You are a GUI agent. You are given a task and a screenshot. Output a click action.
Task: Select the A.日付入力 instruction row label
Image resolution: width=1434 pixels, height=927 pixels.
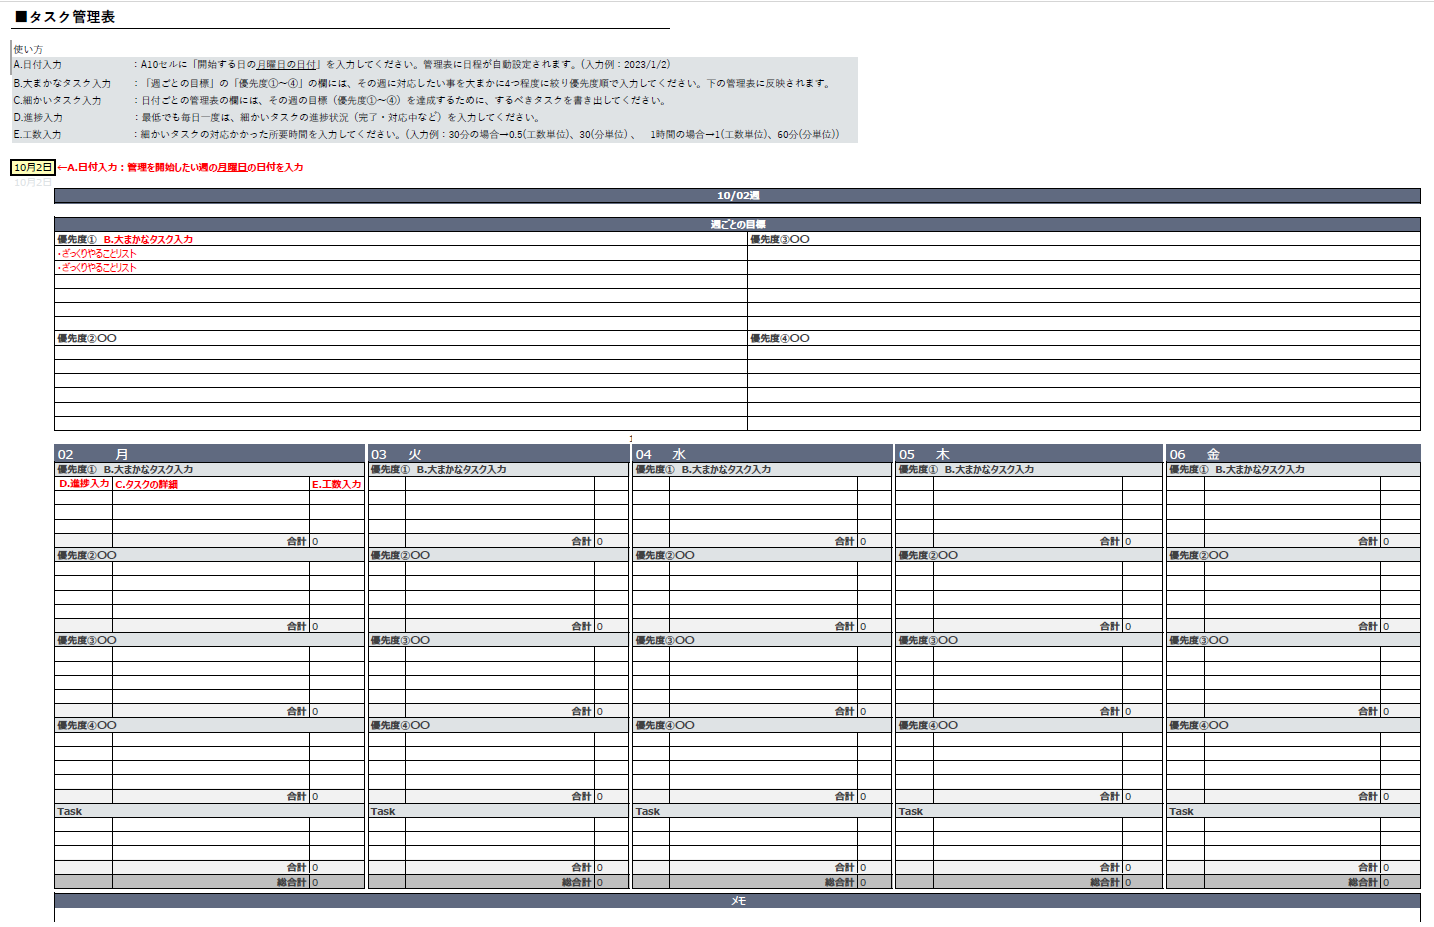38,65
